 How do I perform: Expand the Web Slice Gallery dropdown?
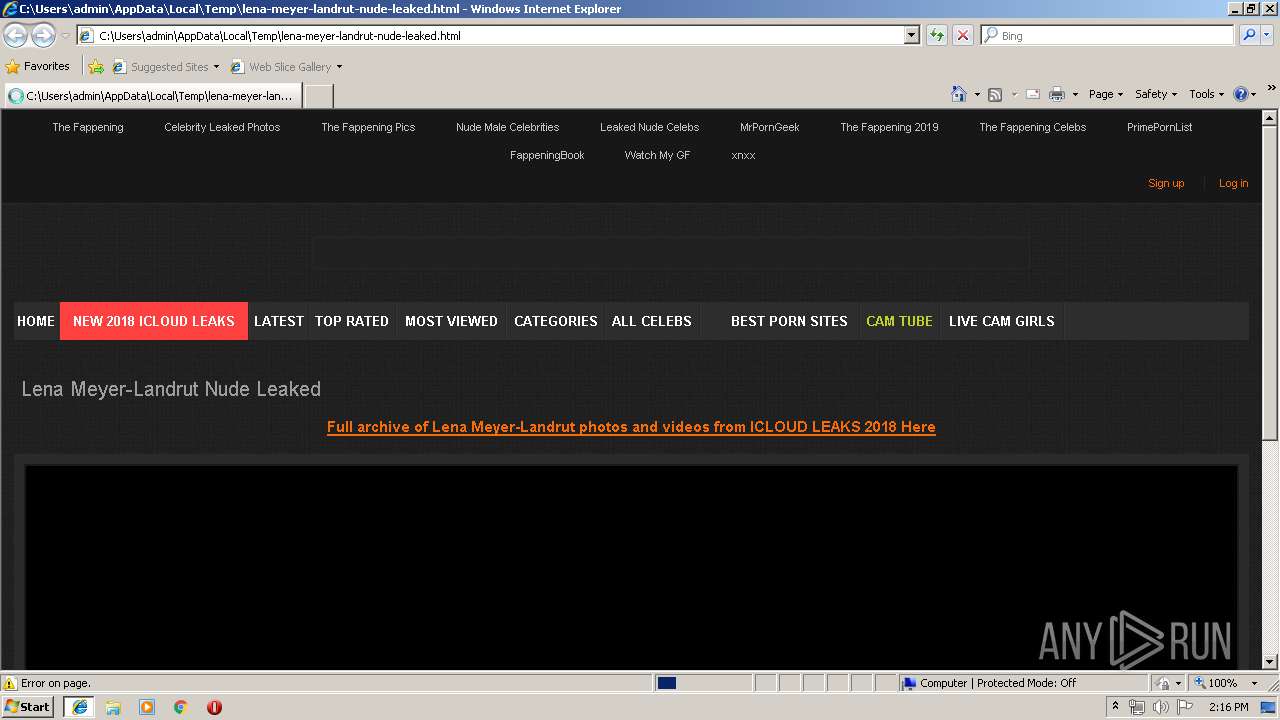coord(339,67)
